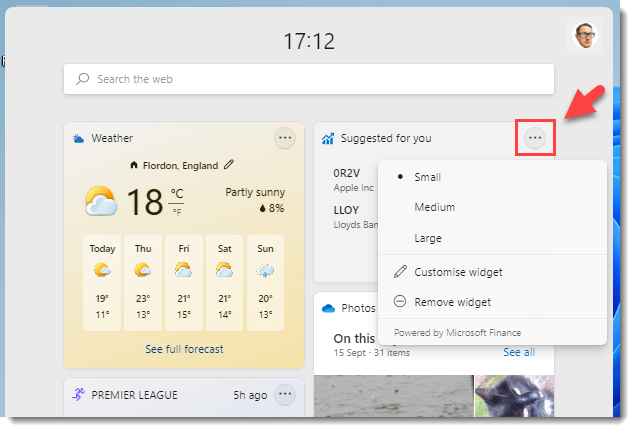Click the Weather widget cloud icon

[78, 138]
